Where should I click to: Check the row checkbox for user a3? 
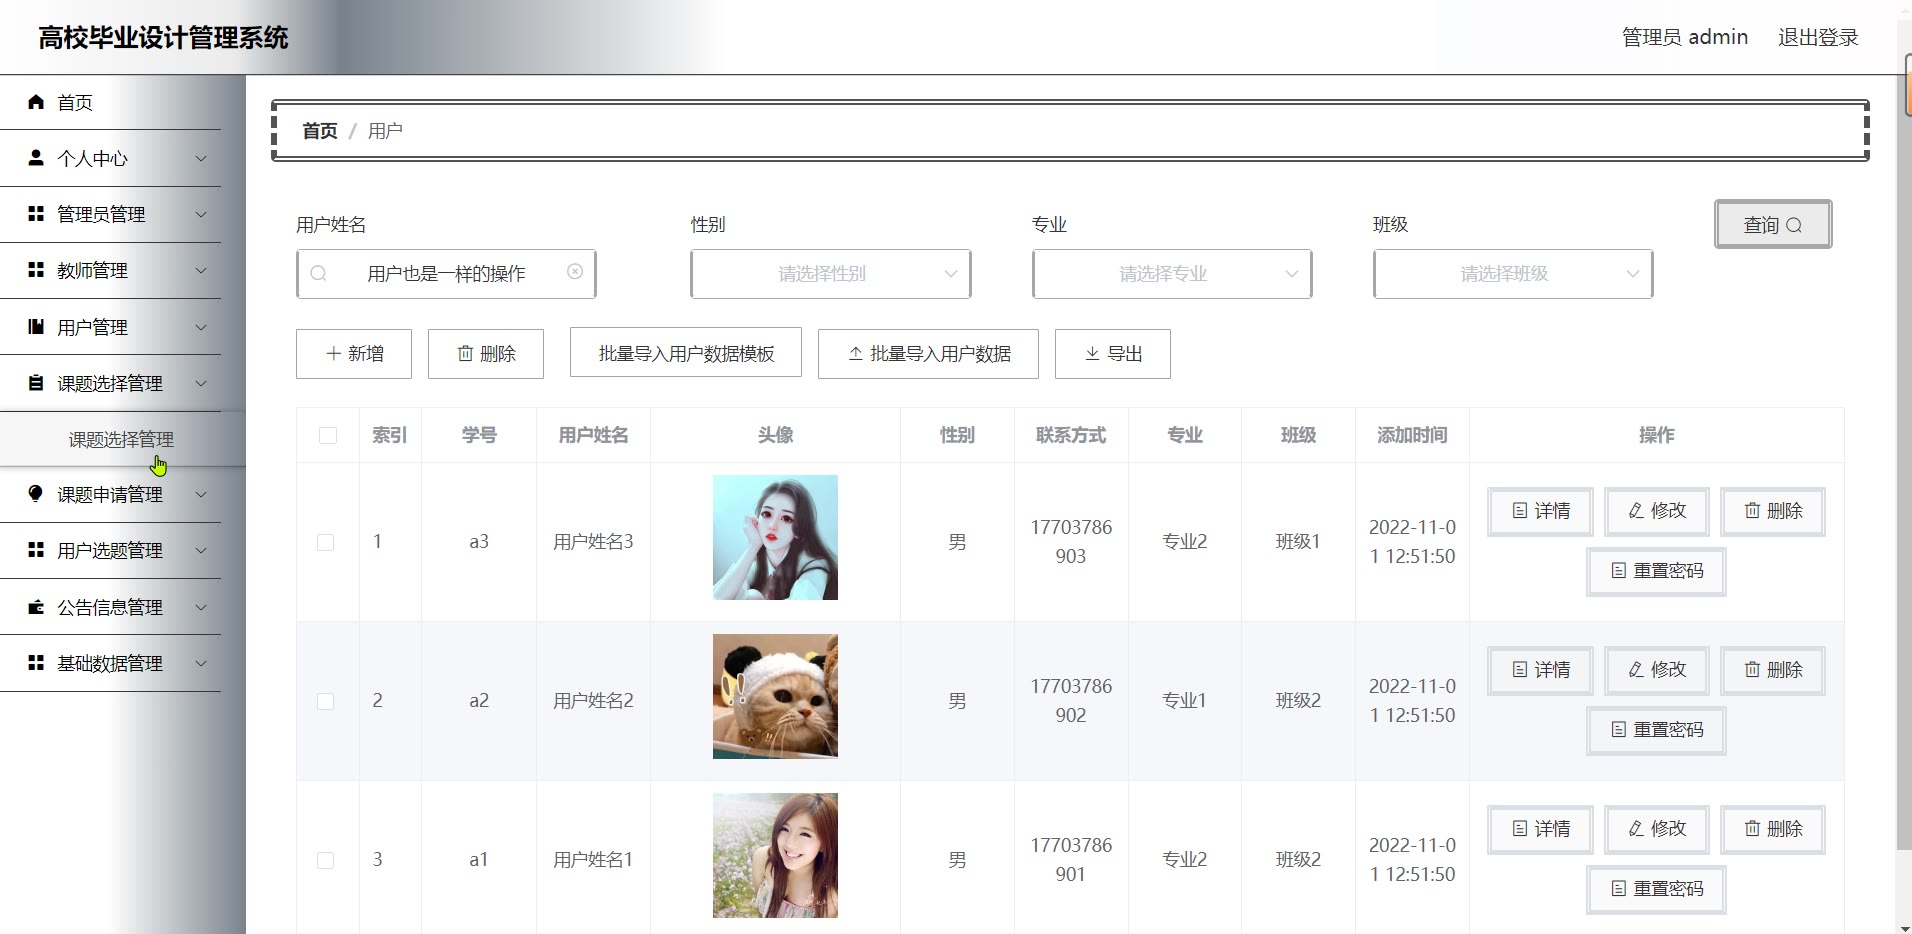click(x=326, y=542)
